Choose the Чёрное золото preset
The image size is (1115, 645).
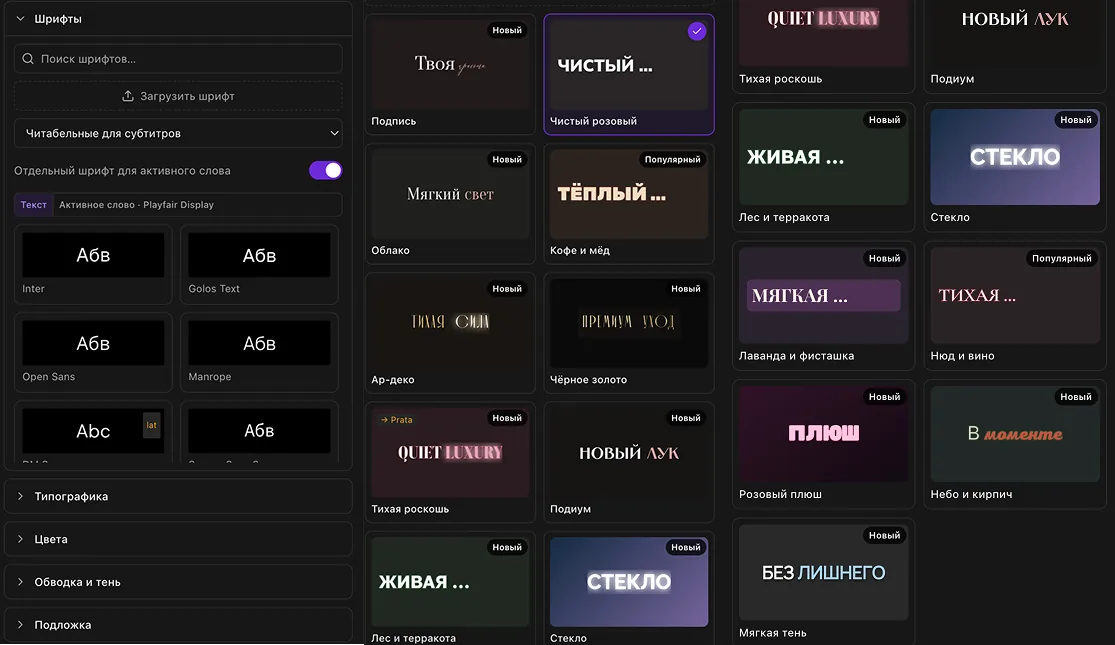[x=629, y=334]
